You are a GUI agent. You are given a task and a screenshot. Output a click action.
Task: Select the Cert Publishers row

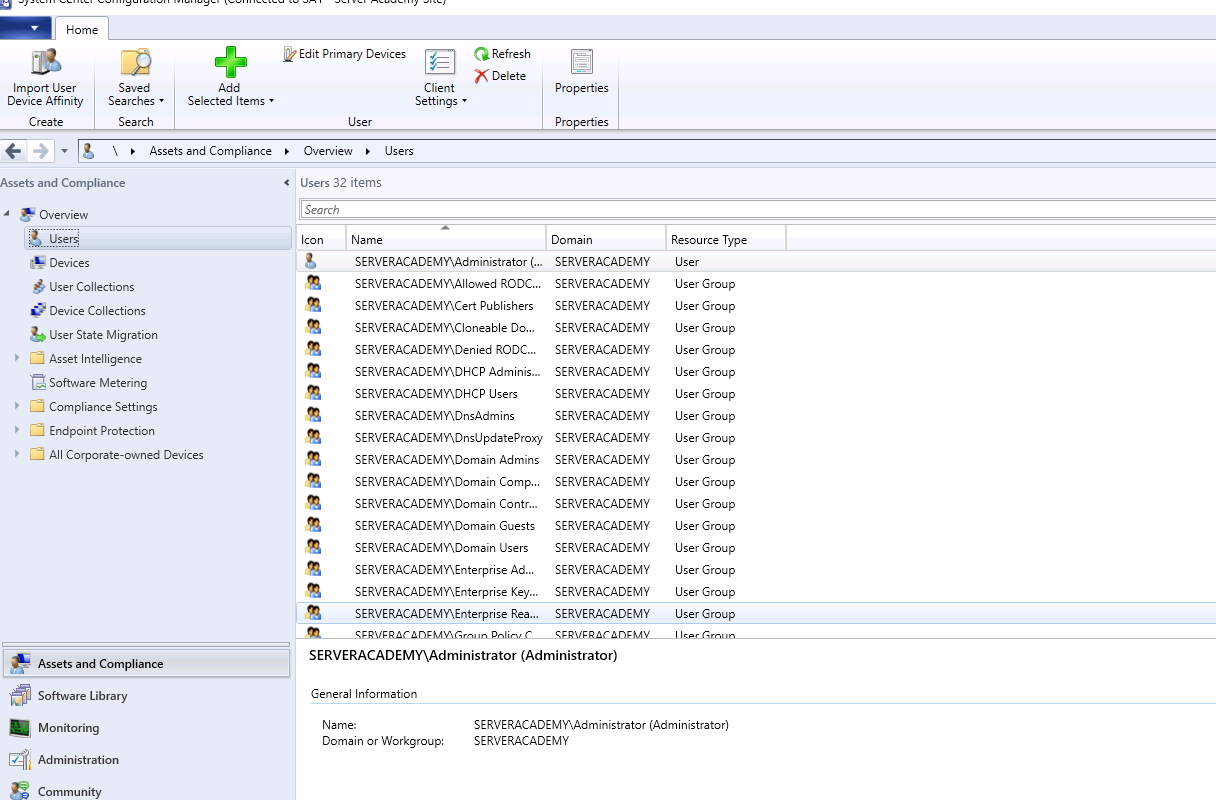point(756,306)
